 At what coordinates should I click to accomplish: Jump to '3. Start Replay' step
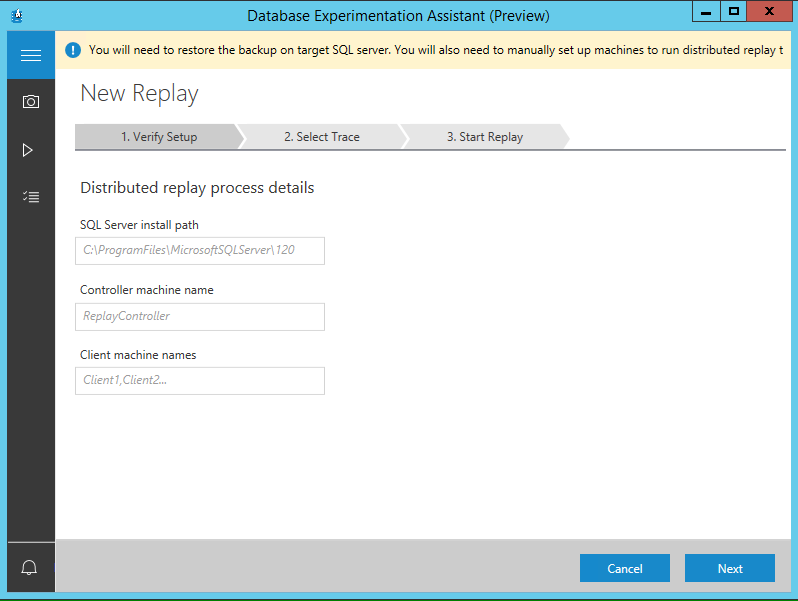pos(484,137)
